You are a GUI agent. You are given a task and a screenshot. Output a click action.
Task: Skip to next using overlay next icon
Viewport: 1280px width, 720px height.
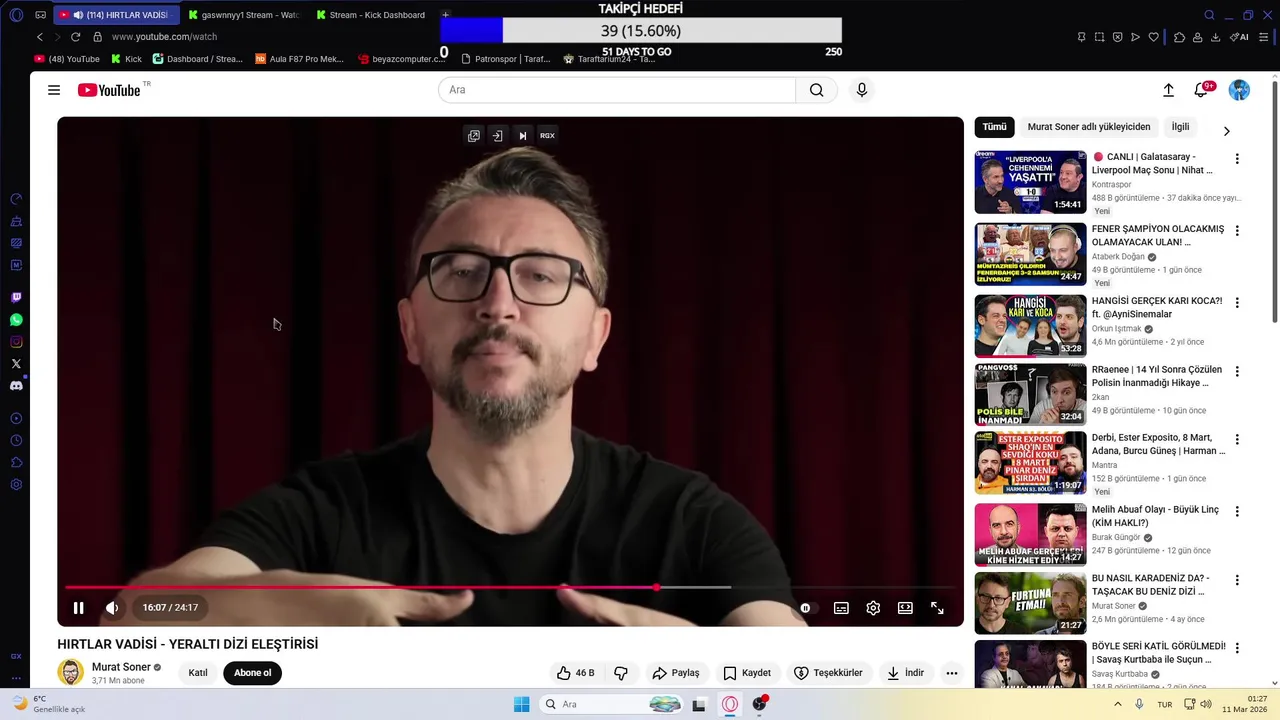pyautogui.click(x=522, y=136)
